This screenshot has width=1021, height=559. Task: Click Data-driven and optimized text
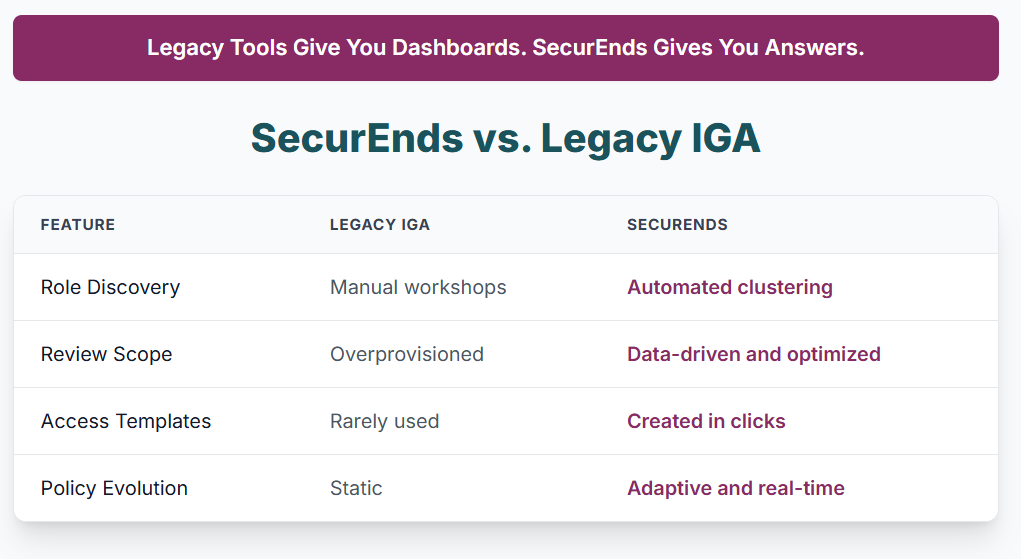(x=754, y=354)
